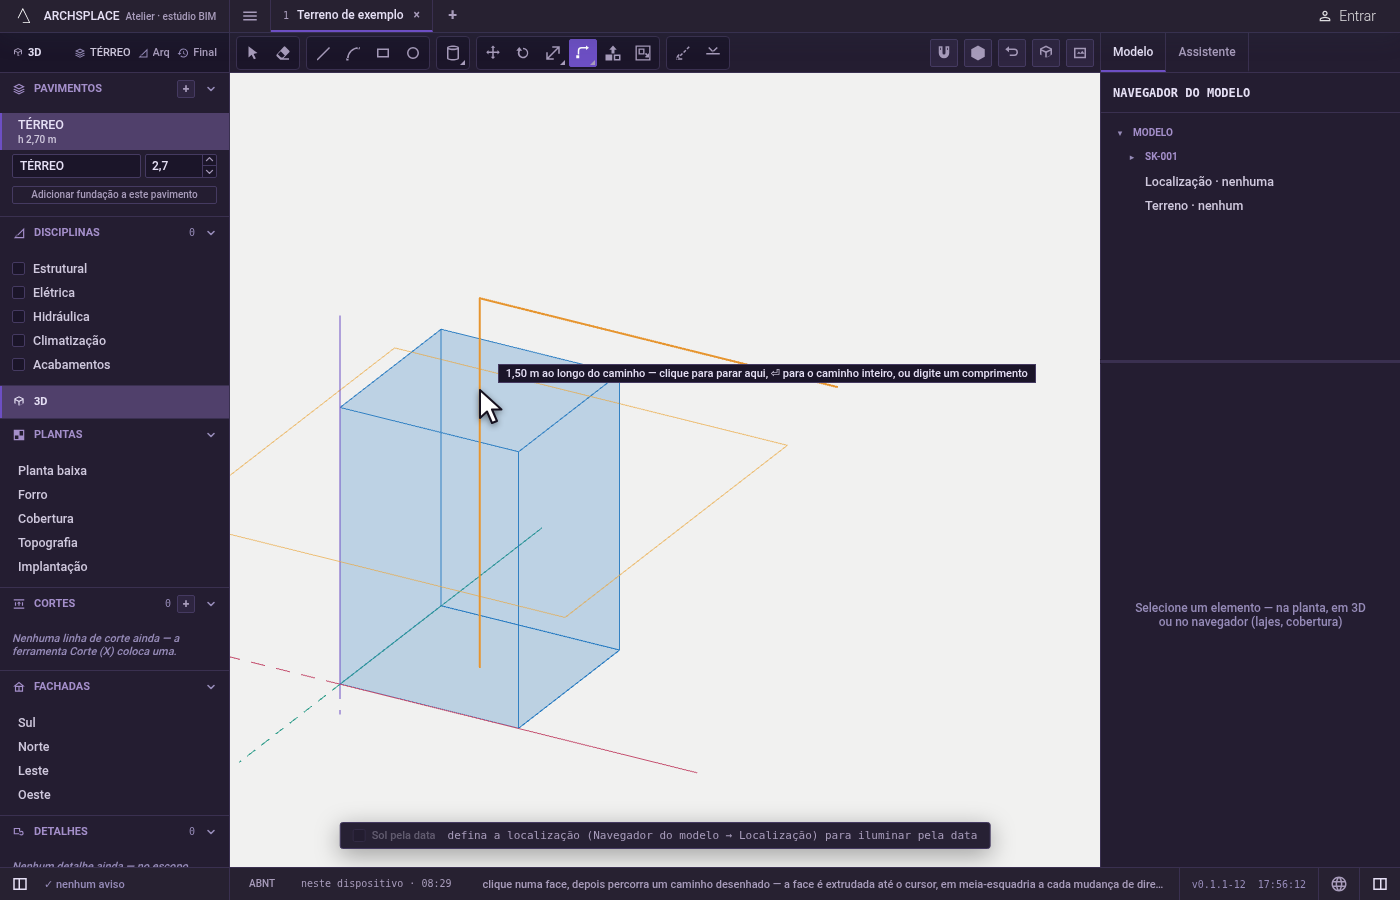Select the arrow selection tool
The width and height of the screenshot is (1400, 900).
click(253, 53)
